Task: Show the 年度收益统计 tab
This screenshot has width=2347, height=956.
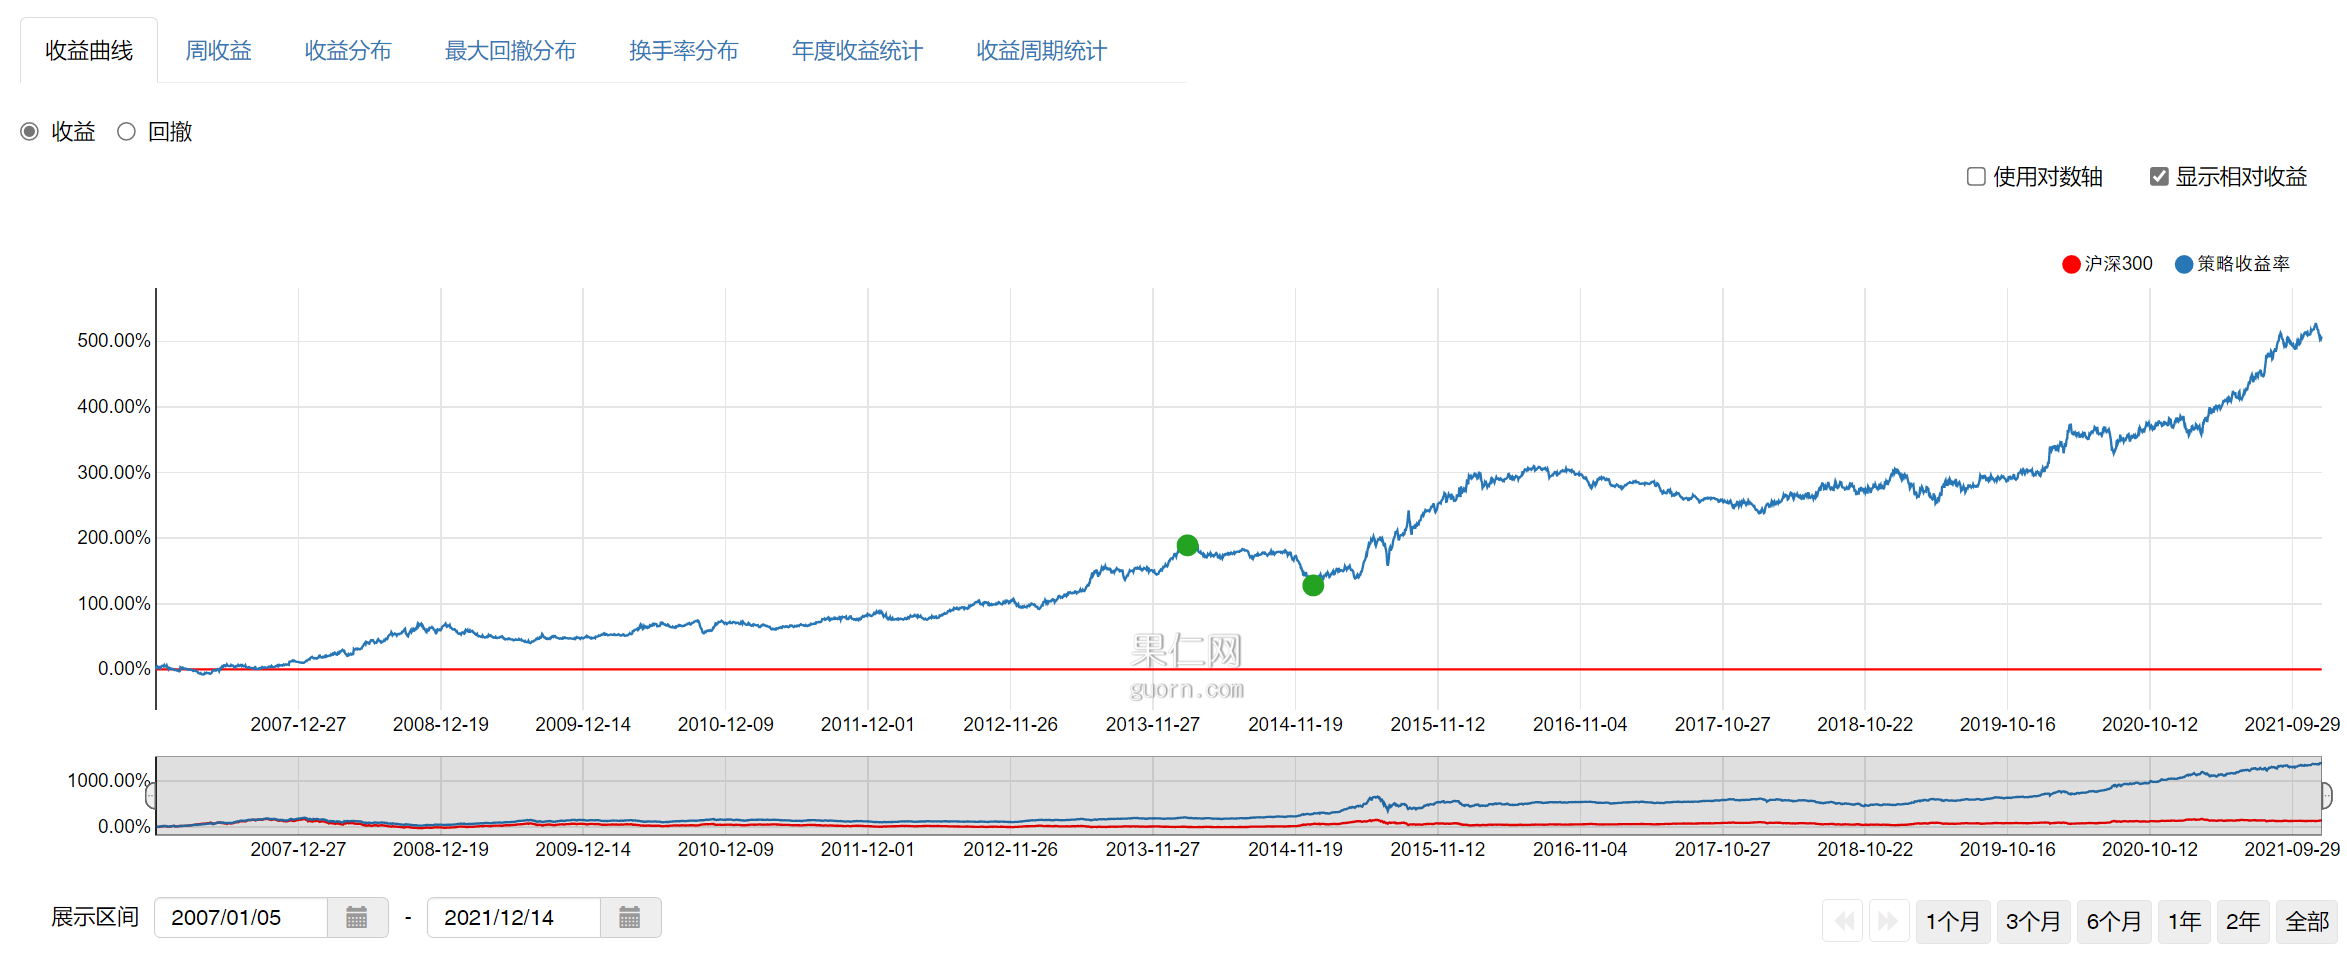Action: [857, 51]
